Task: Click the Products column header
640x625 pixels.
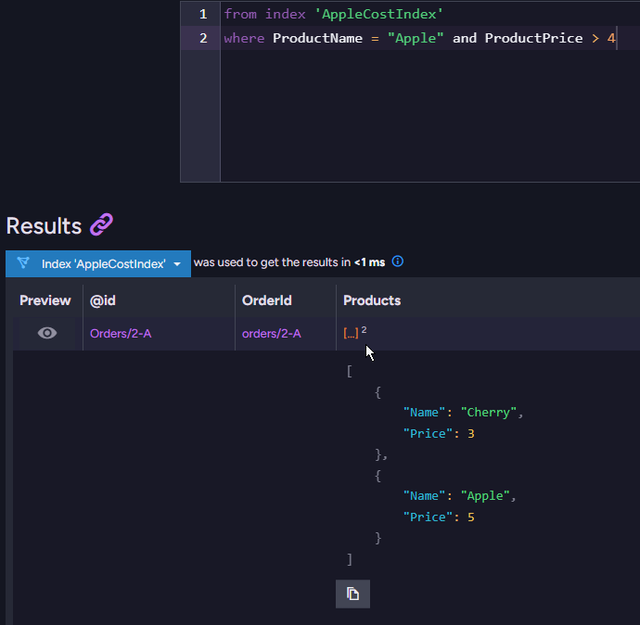Action: [x=372, y=300]
